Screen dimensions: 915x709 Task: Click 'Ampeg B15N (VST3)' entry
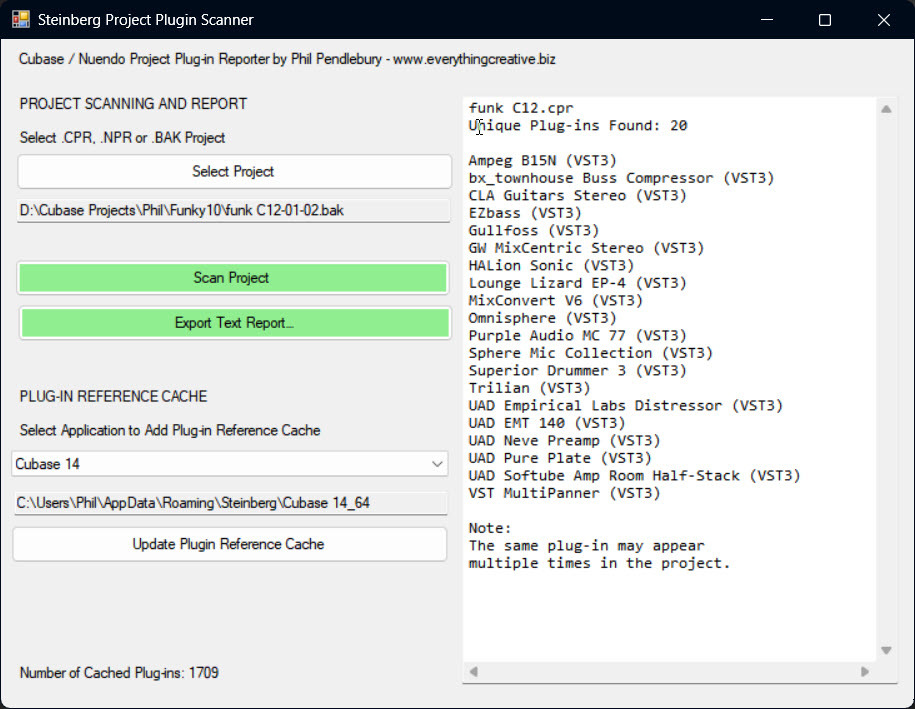point(542,160)
